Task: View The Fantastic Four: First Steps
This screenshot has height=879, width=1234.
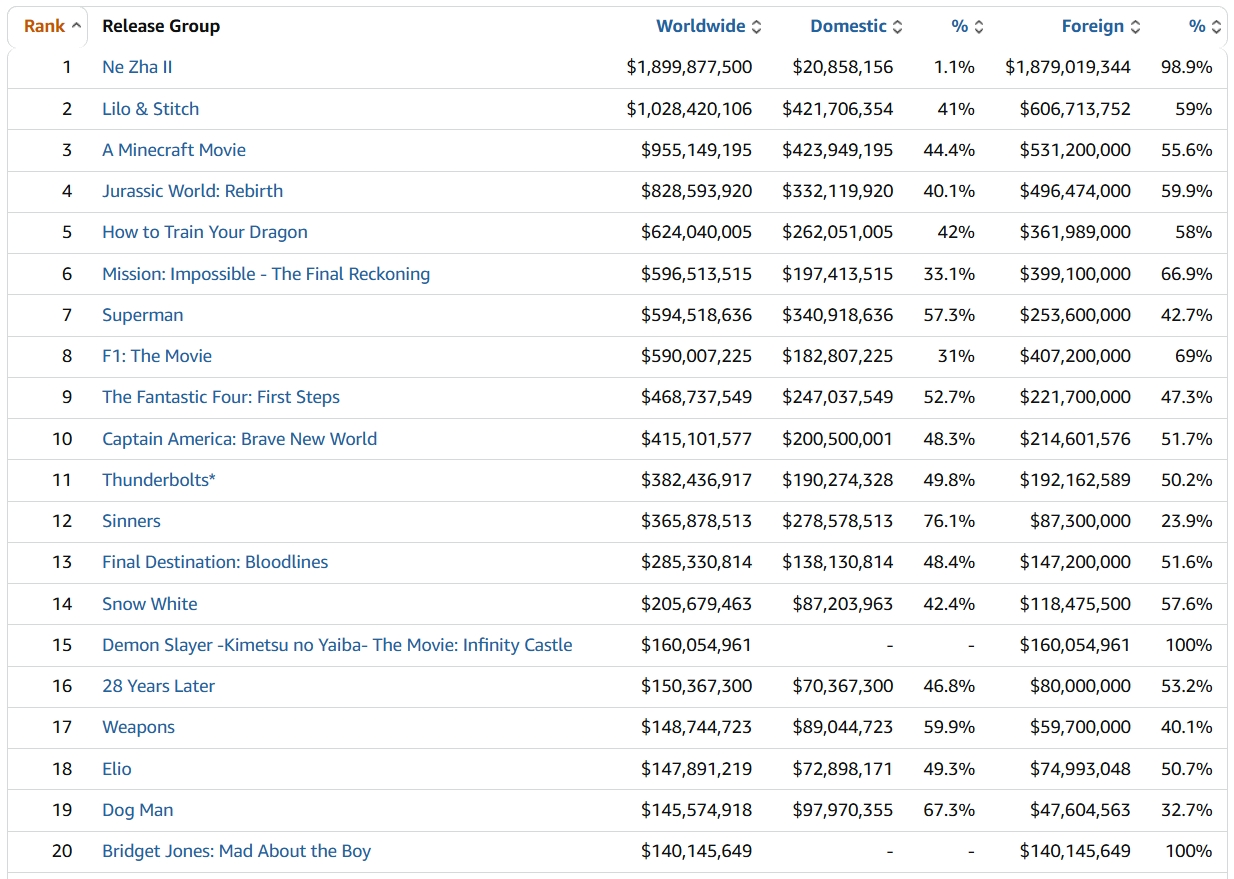Action: click(221, 397)
